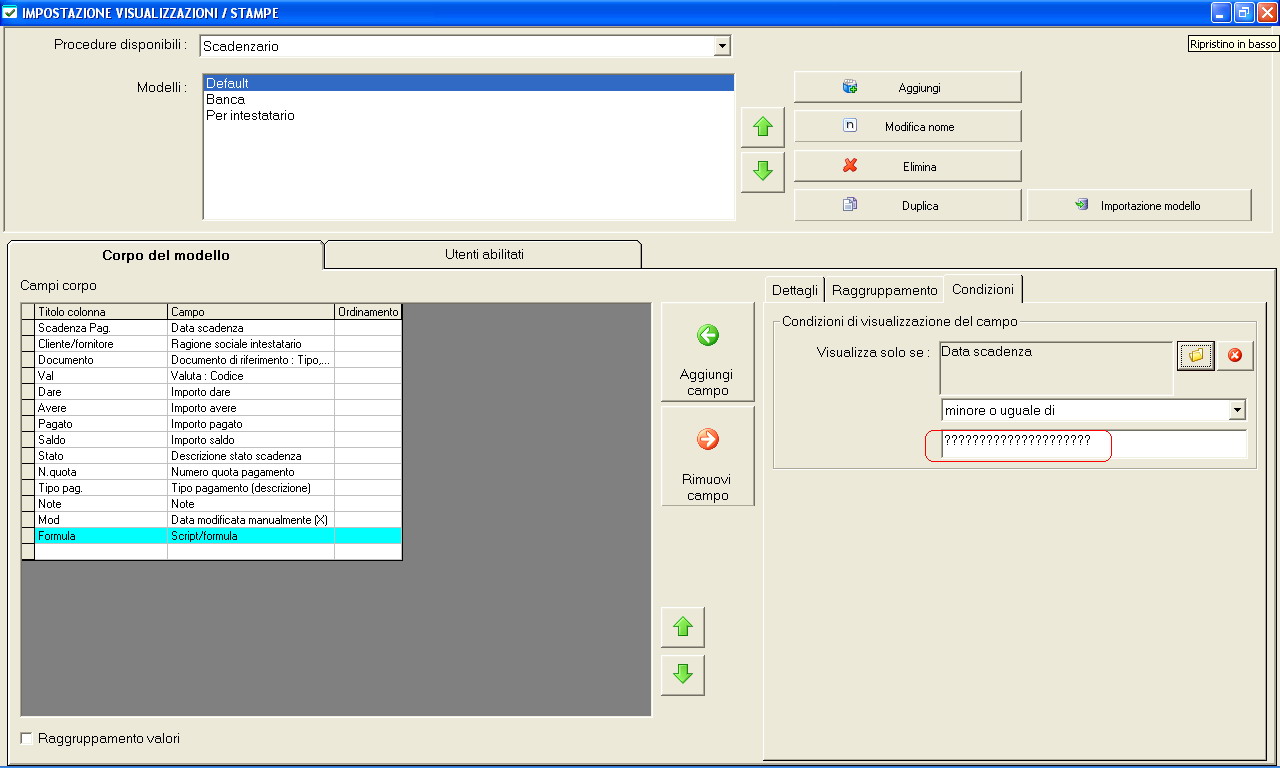Screen dimensions: 1280x768
Task: Click the 'Tipo pagamento (descrizione)' cell
Action: click(251, 488)
